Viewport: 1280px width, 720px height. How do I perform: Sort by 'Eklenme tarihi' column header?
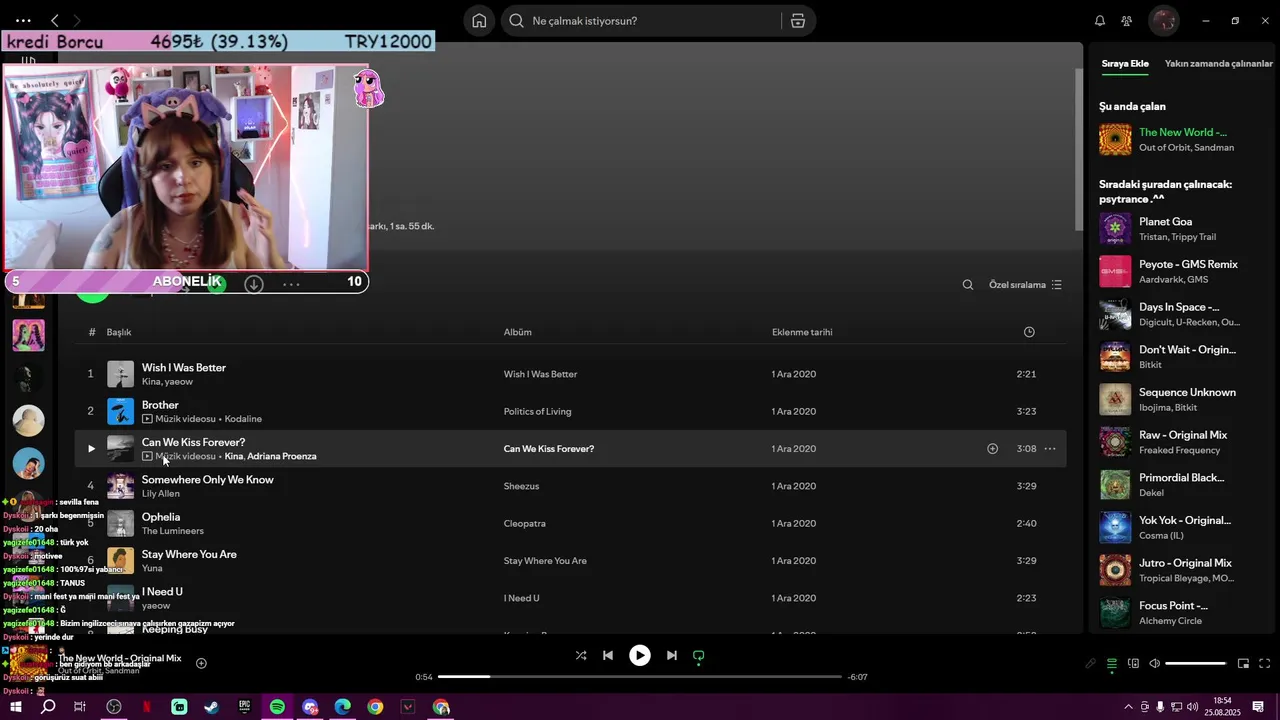(802, 332)
